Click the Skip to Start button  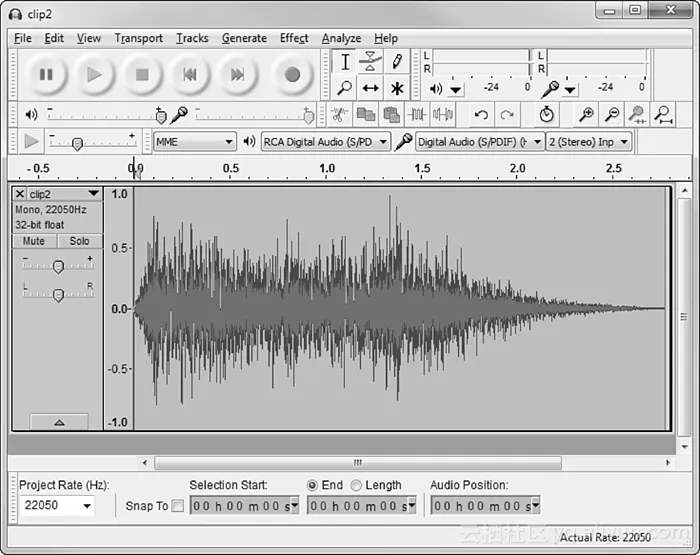pyautogui.click(x=190, y=74)
